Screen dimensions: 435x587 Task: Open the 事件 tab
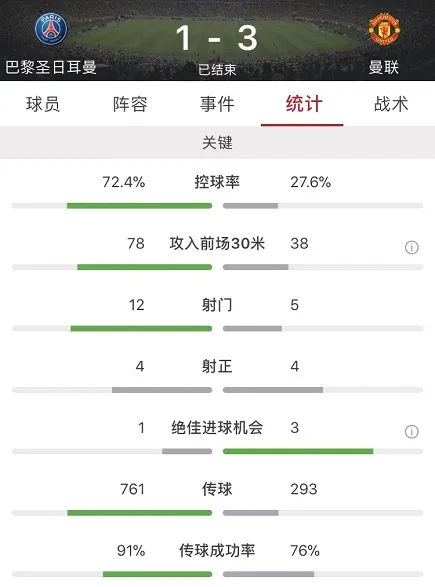click(x=217, y=104)
